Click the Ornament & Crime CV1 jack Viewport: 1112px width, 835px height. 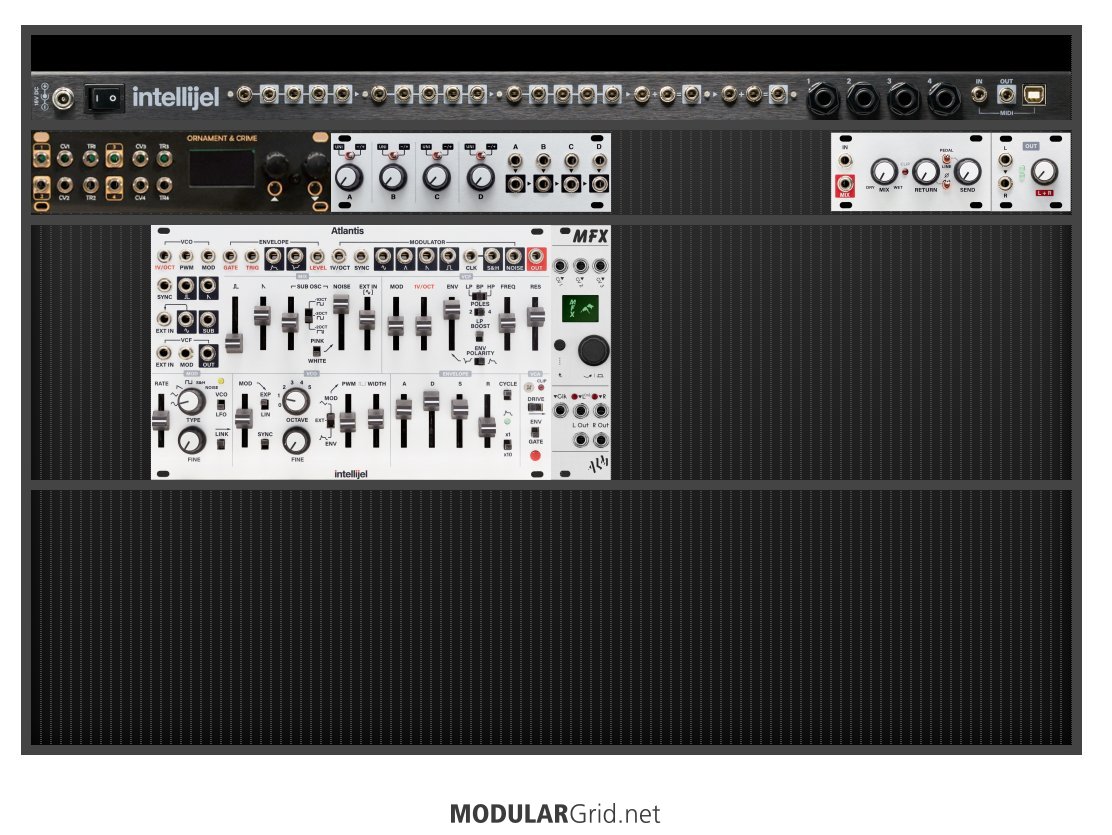coord(65,158)
